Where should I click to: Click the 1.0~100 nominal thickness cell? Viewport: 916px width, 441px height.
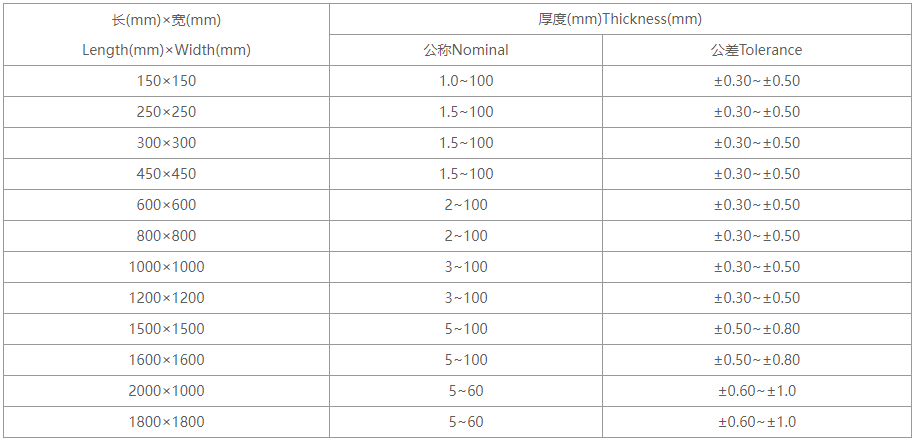pyautogui.click(x=466, y=81)
